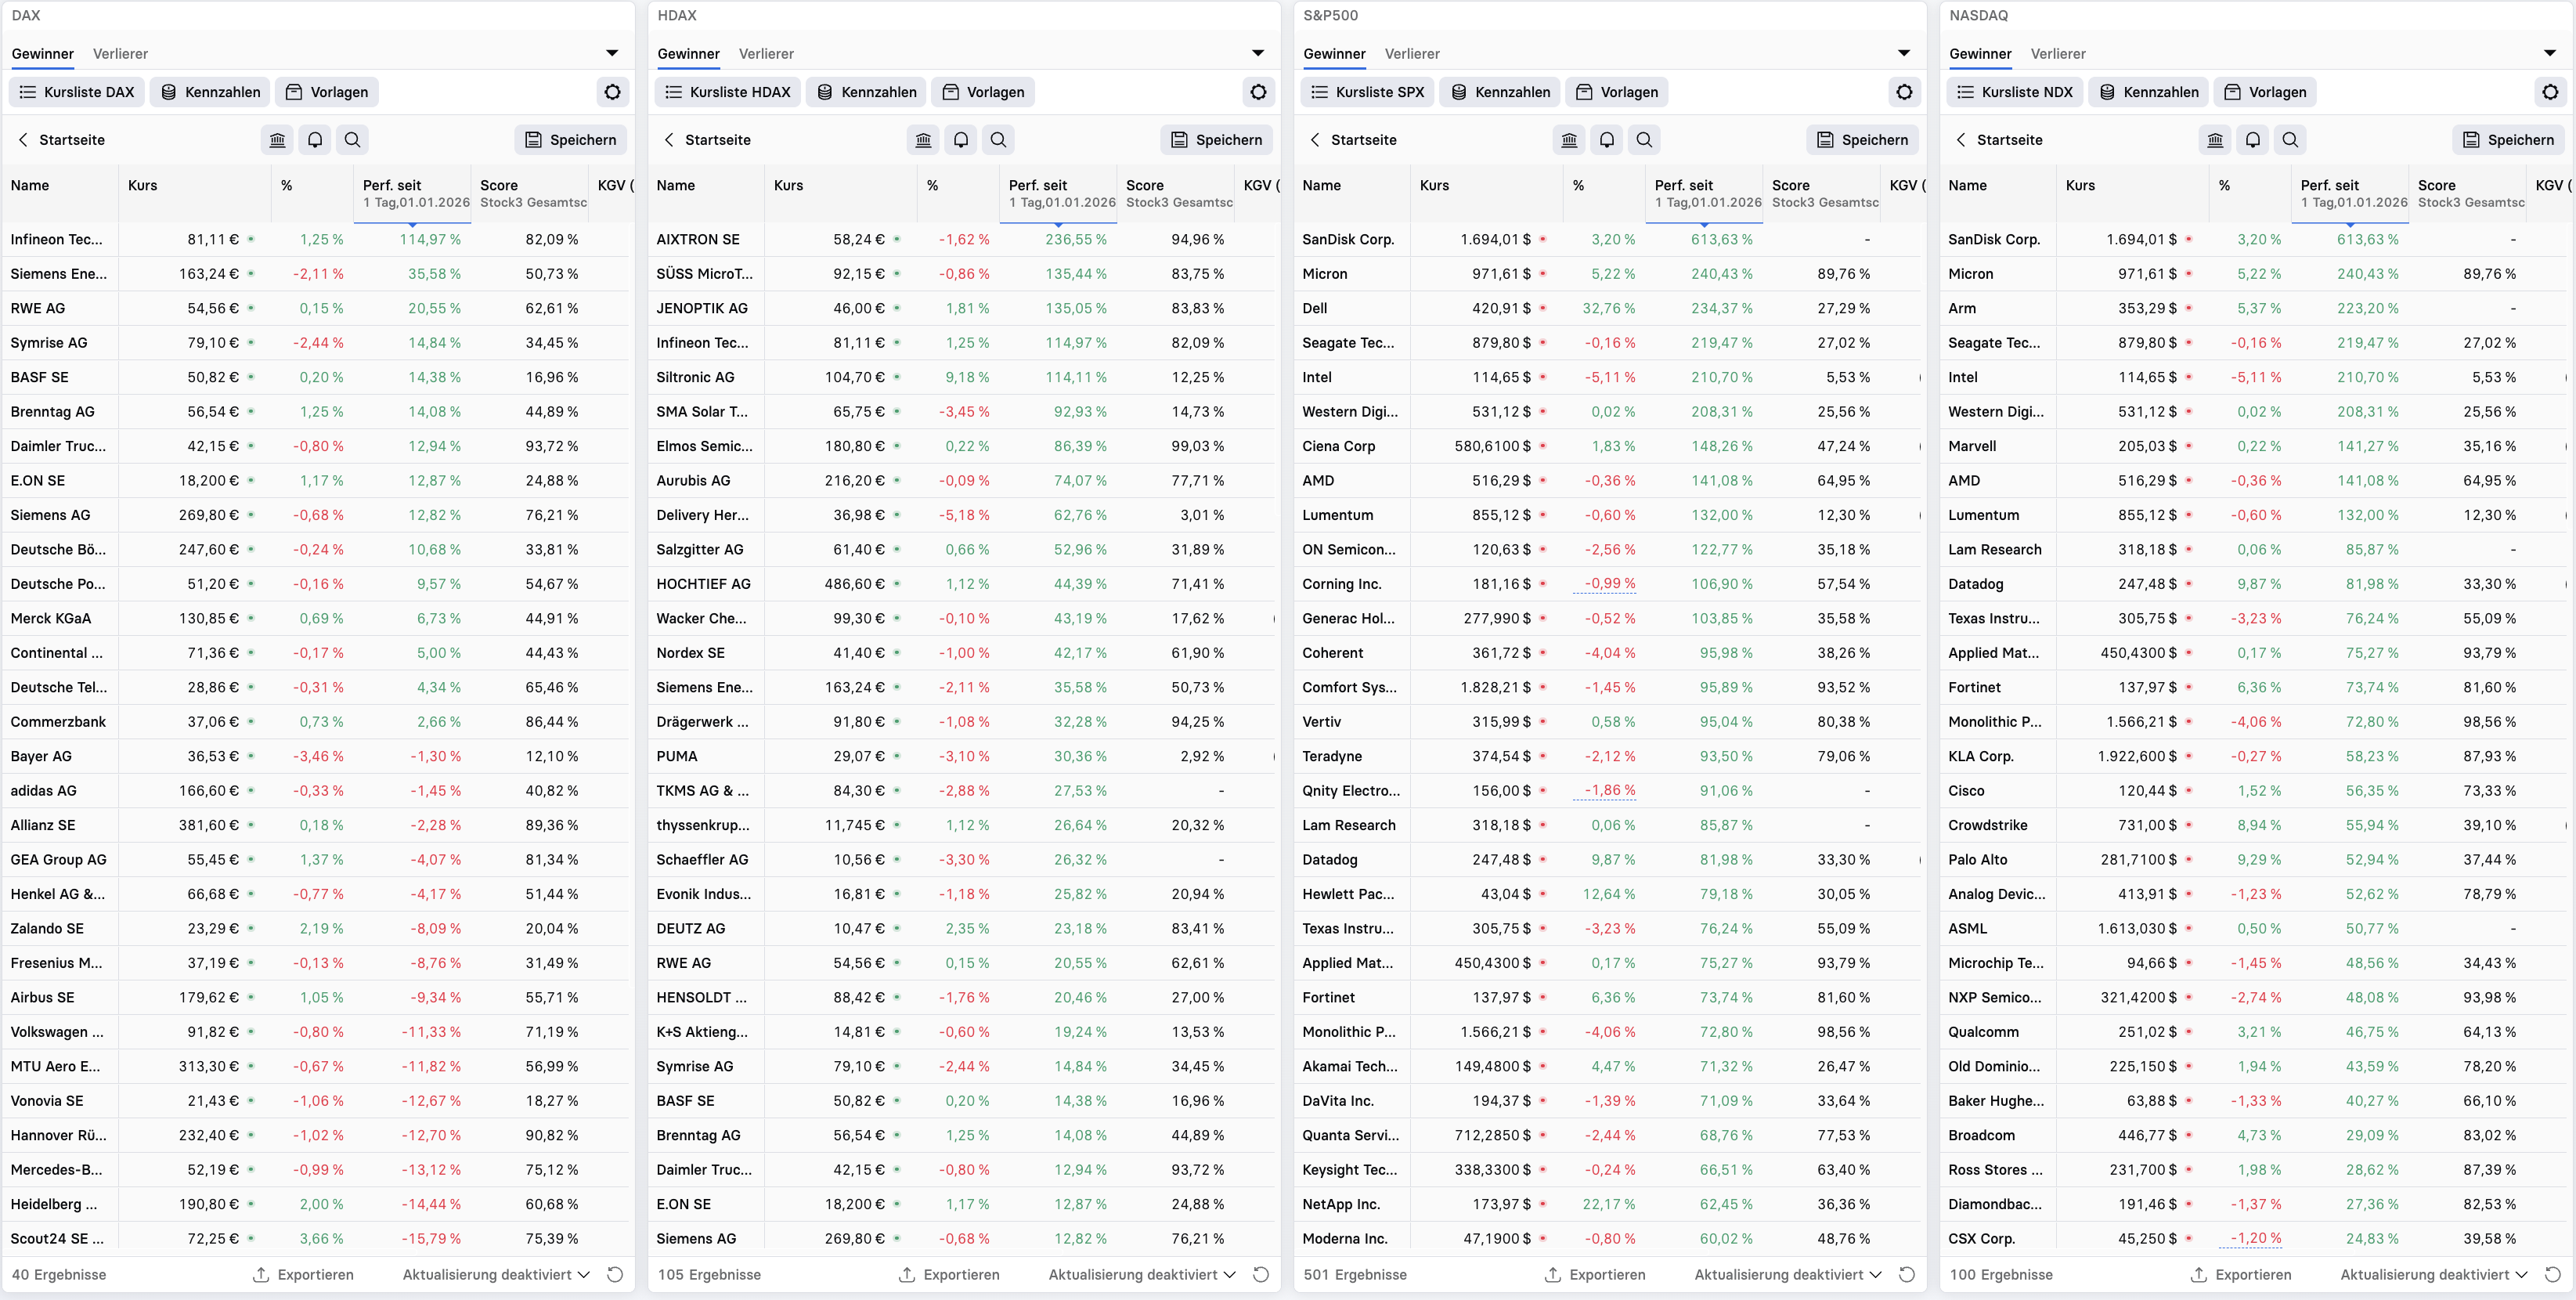
Task: Switch to Verlierer tab in NASDAQ
Action: 2058,54
